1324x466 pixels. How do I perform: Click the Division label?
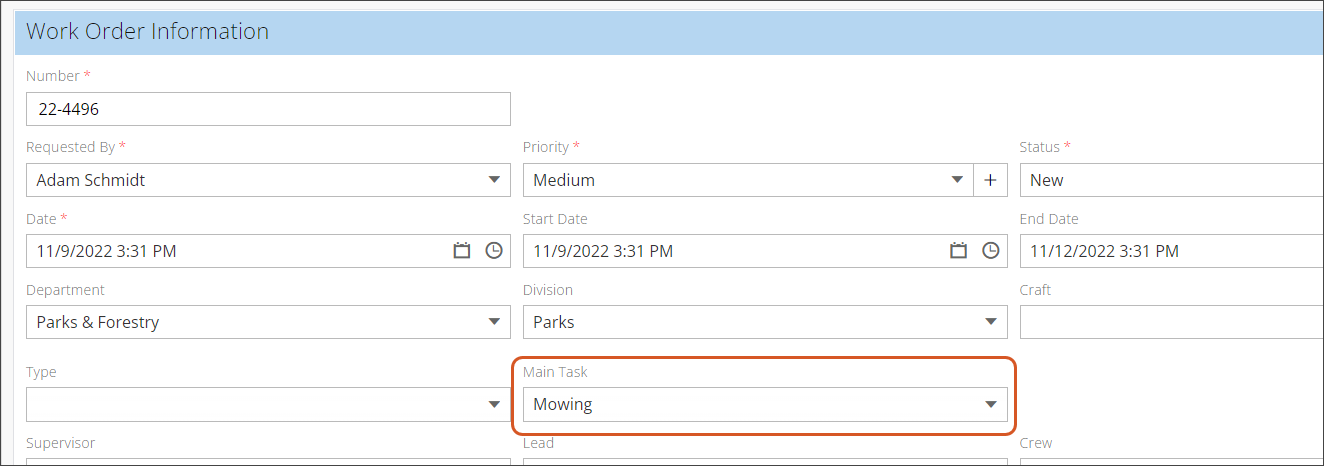[x=548, y=290]
